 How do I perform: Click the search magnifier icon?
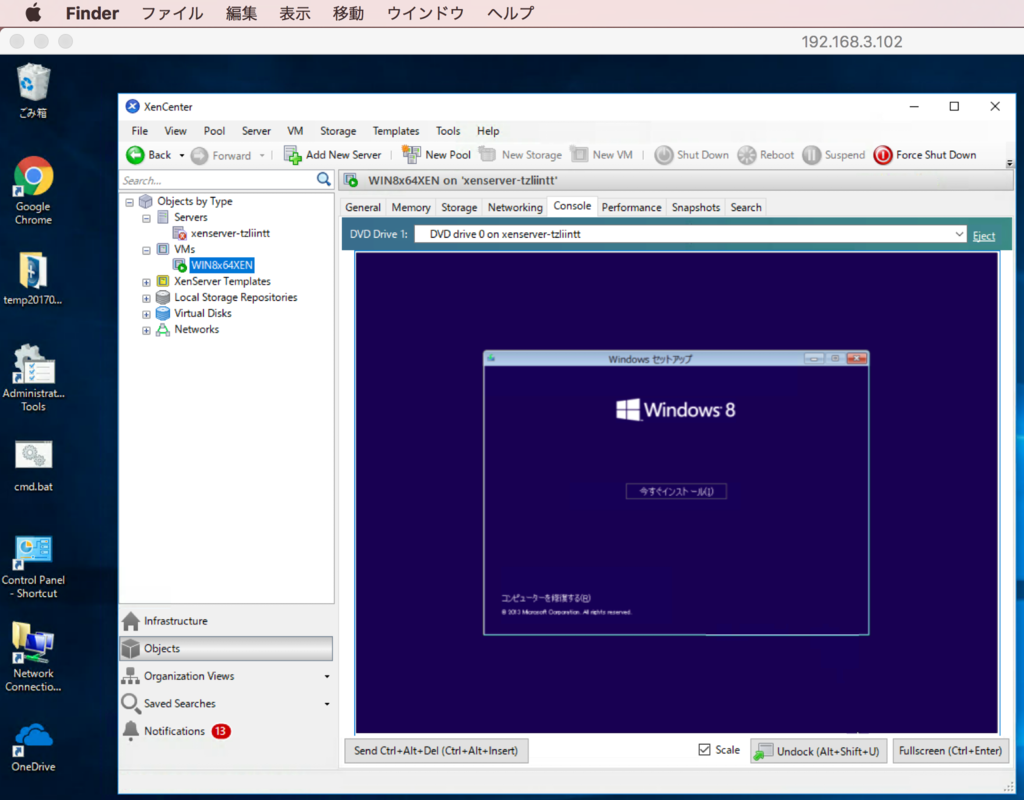324,180
